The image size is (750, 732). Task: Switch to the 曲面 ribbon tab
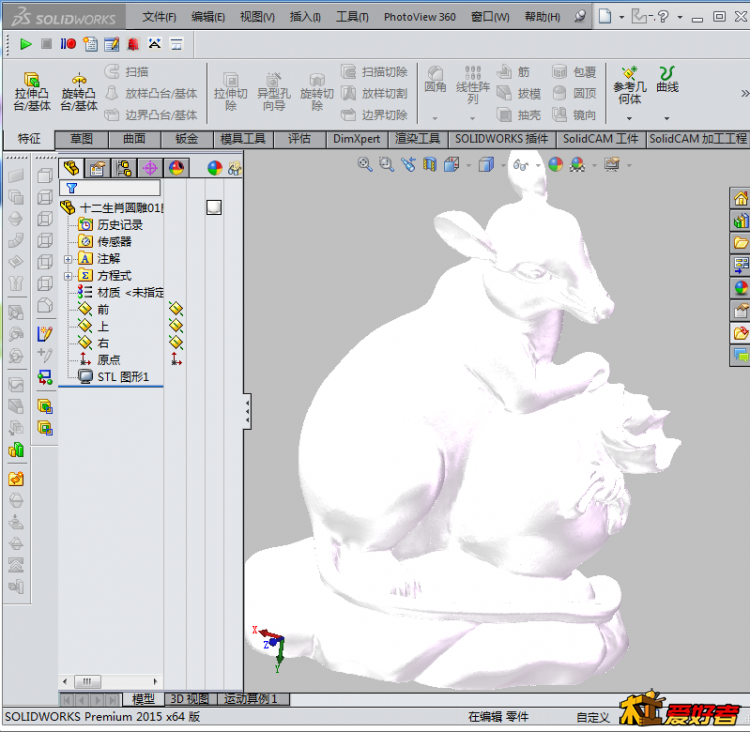134,139
